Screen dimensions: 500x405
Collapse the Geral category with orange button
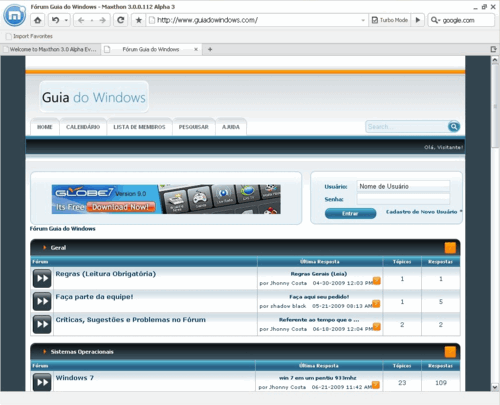click(450, 248)
